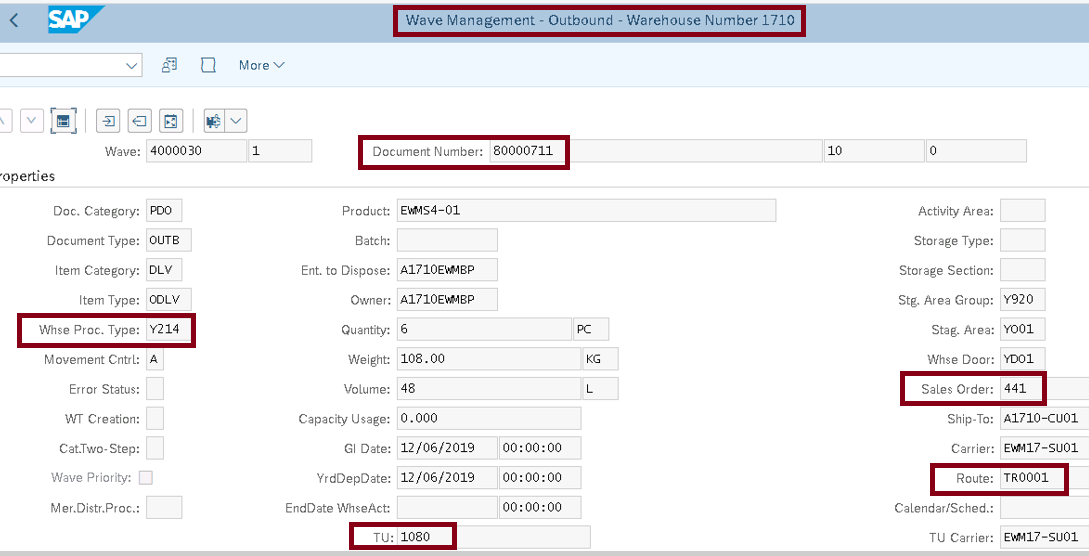
Task: Click the left-arrow-out-of-box toolbar icon
Action: tap(139, 121)
